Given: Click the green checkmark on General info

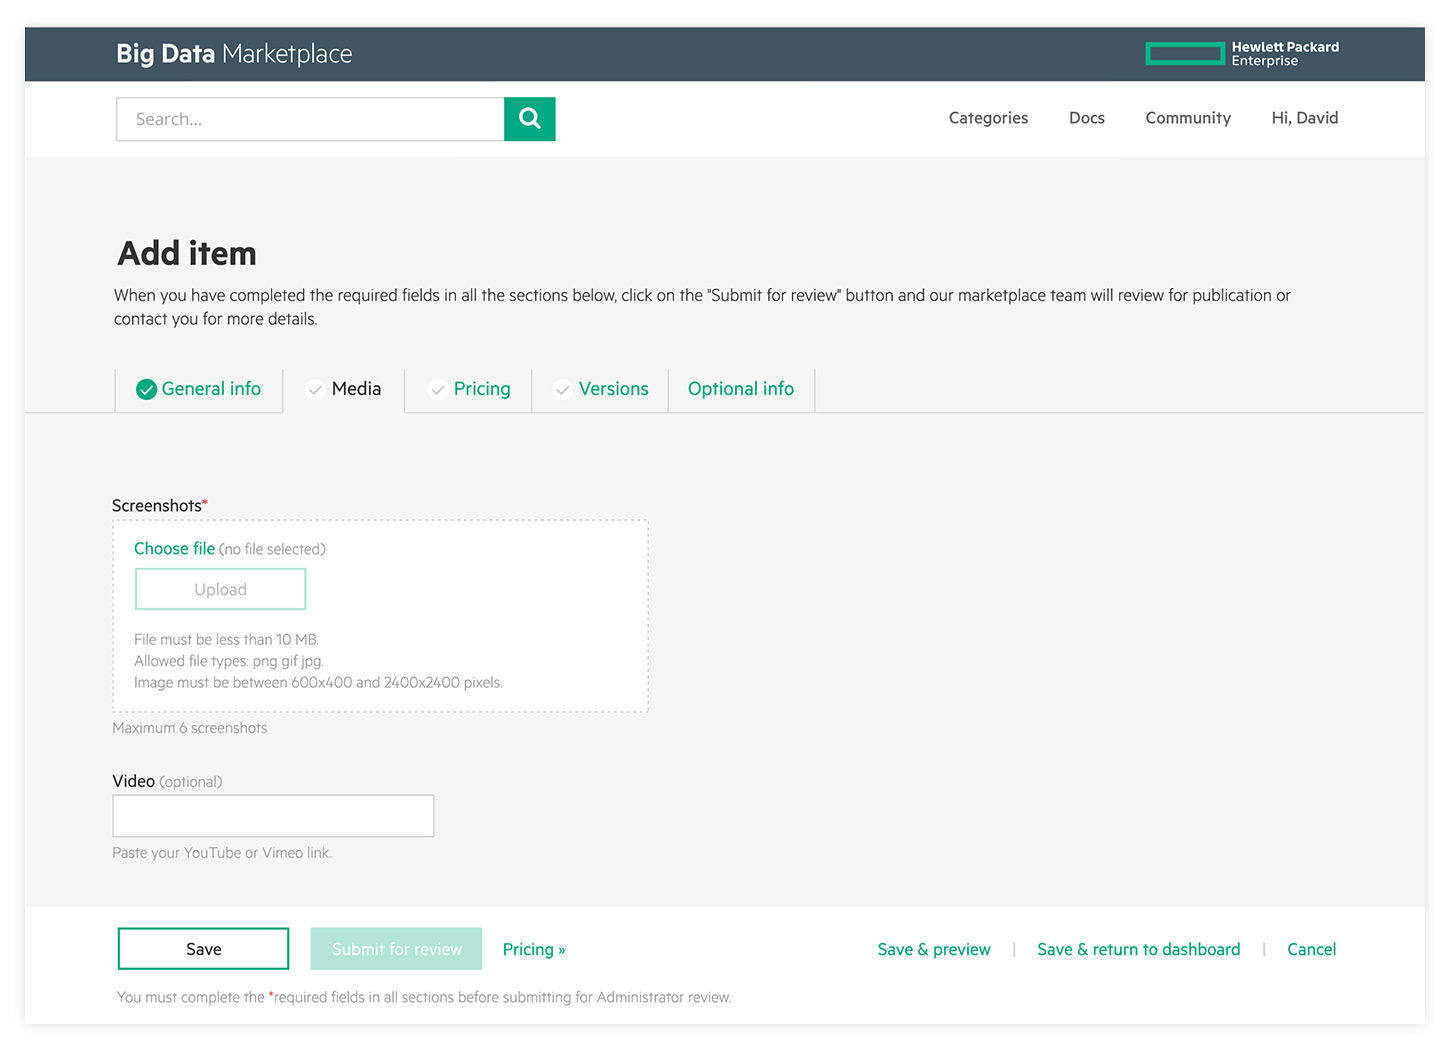Looking at the screenshot, I should tap(146, 389).
